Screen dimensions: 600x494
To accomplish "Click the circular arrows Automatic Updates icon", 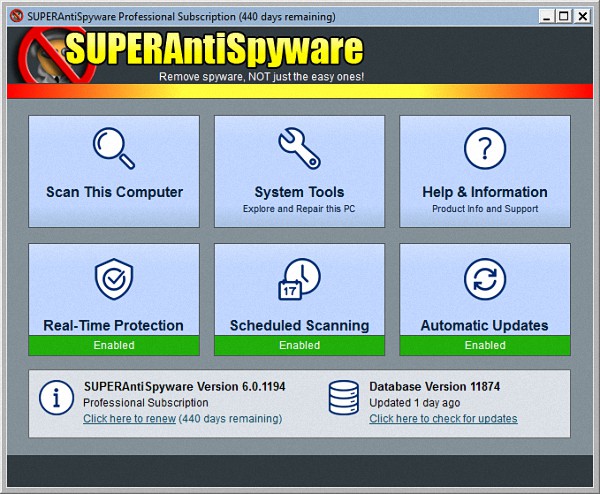I will [x=485, y=279].
